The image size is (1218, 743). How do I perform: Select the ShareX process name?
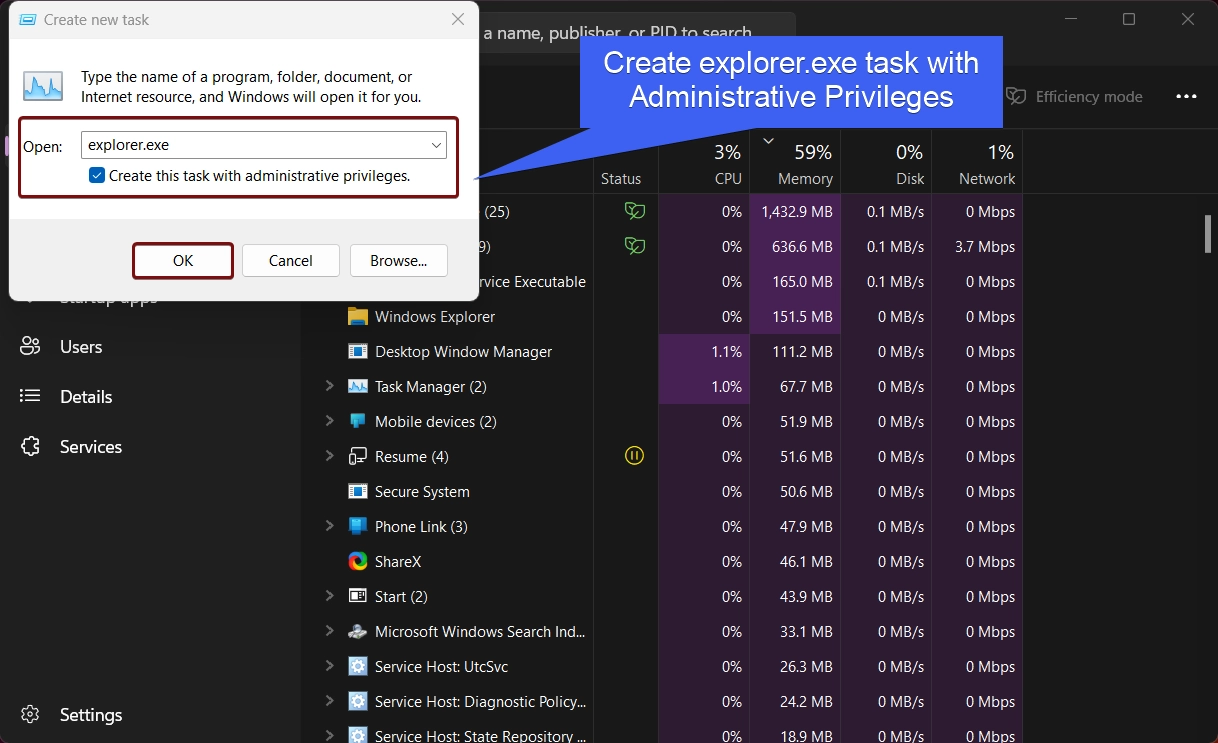[x=398, y=562]
